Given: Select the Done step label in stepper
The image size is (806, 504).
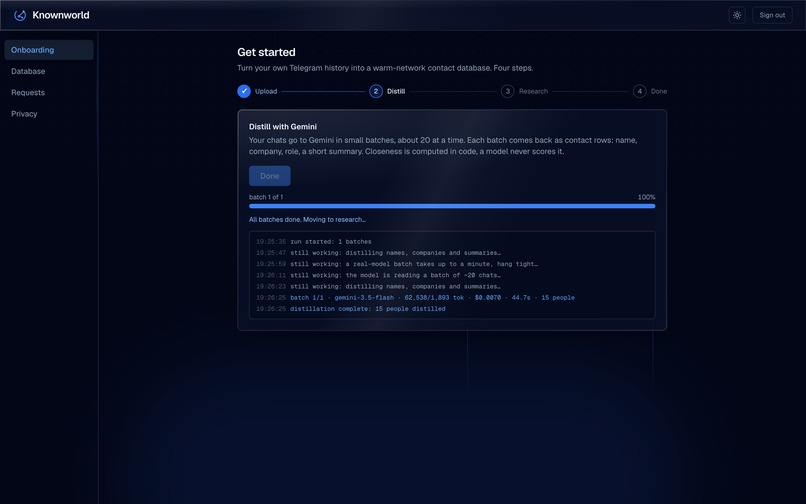Looking at the screenshot, I should pyautogui.click(x=659, y=91).
